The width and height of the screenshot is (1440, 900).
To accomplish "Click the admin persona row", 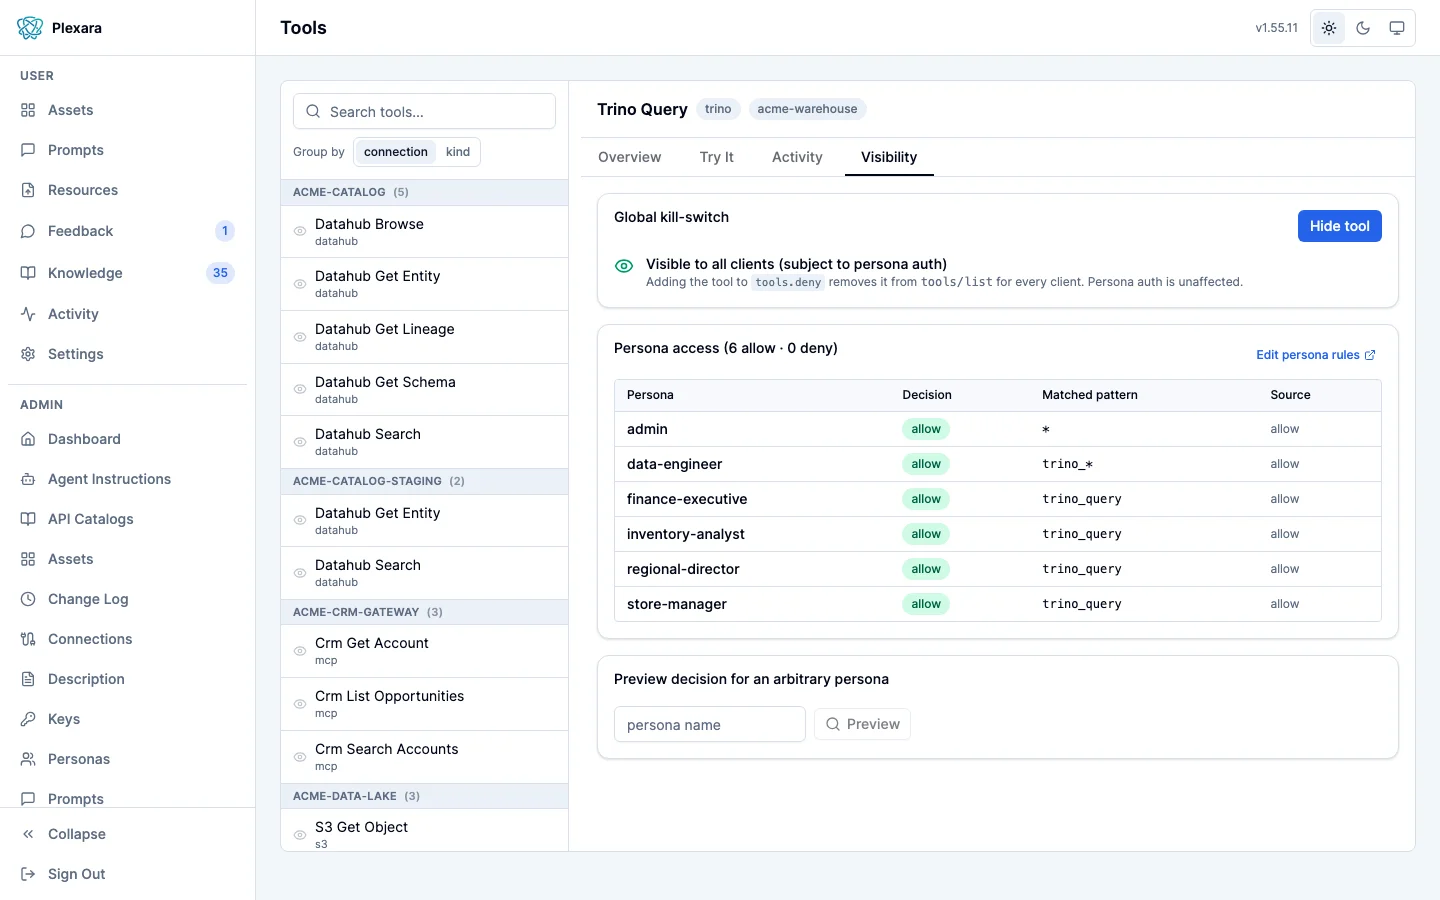I will (998, 429).
